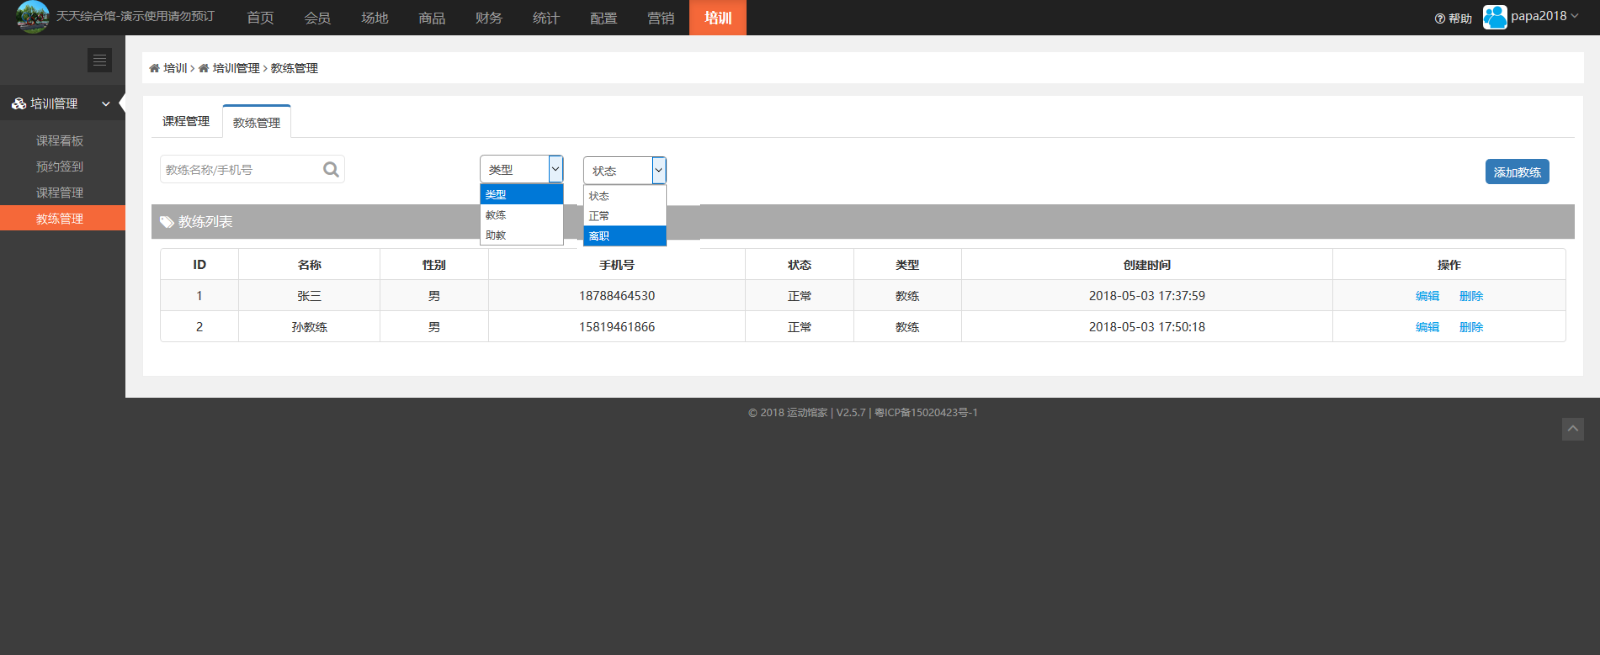This screenshot has width=1600, height=655.
Task: Click phone number 15819461866
Action: (x=617, y=327)
